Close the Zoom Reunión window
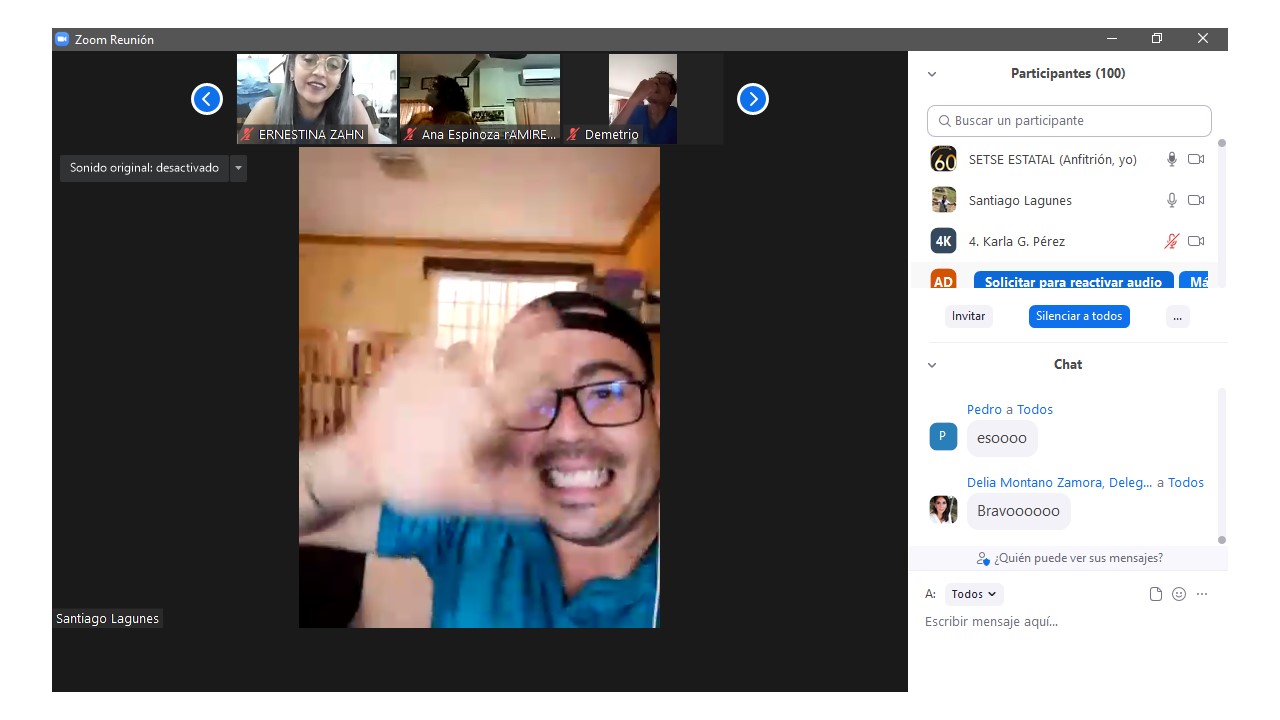Viewport: 1280px width, 720px height. click(x=1203, y=39)
